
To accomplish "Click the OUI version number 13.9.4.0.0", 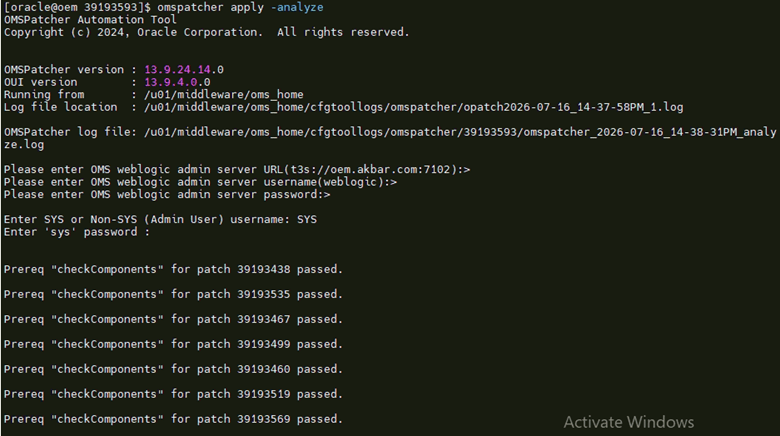I will 177,82.
